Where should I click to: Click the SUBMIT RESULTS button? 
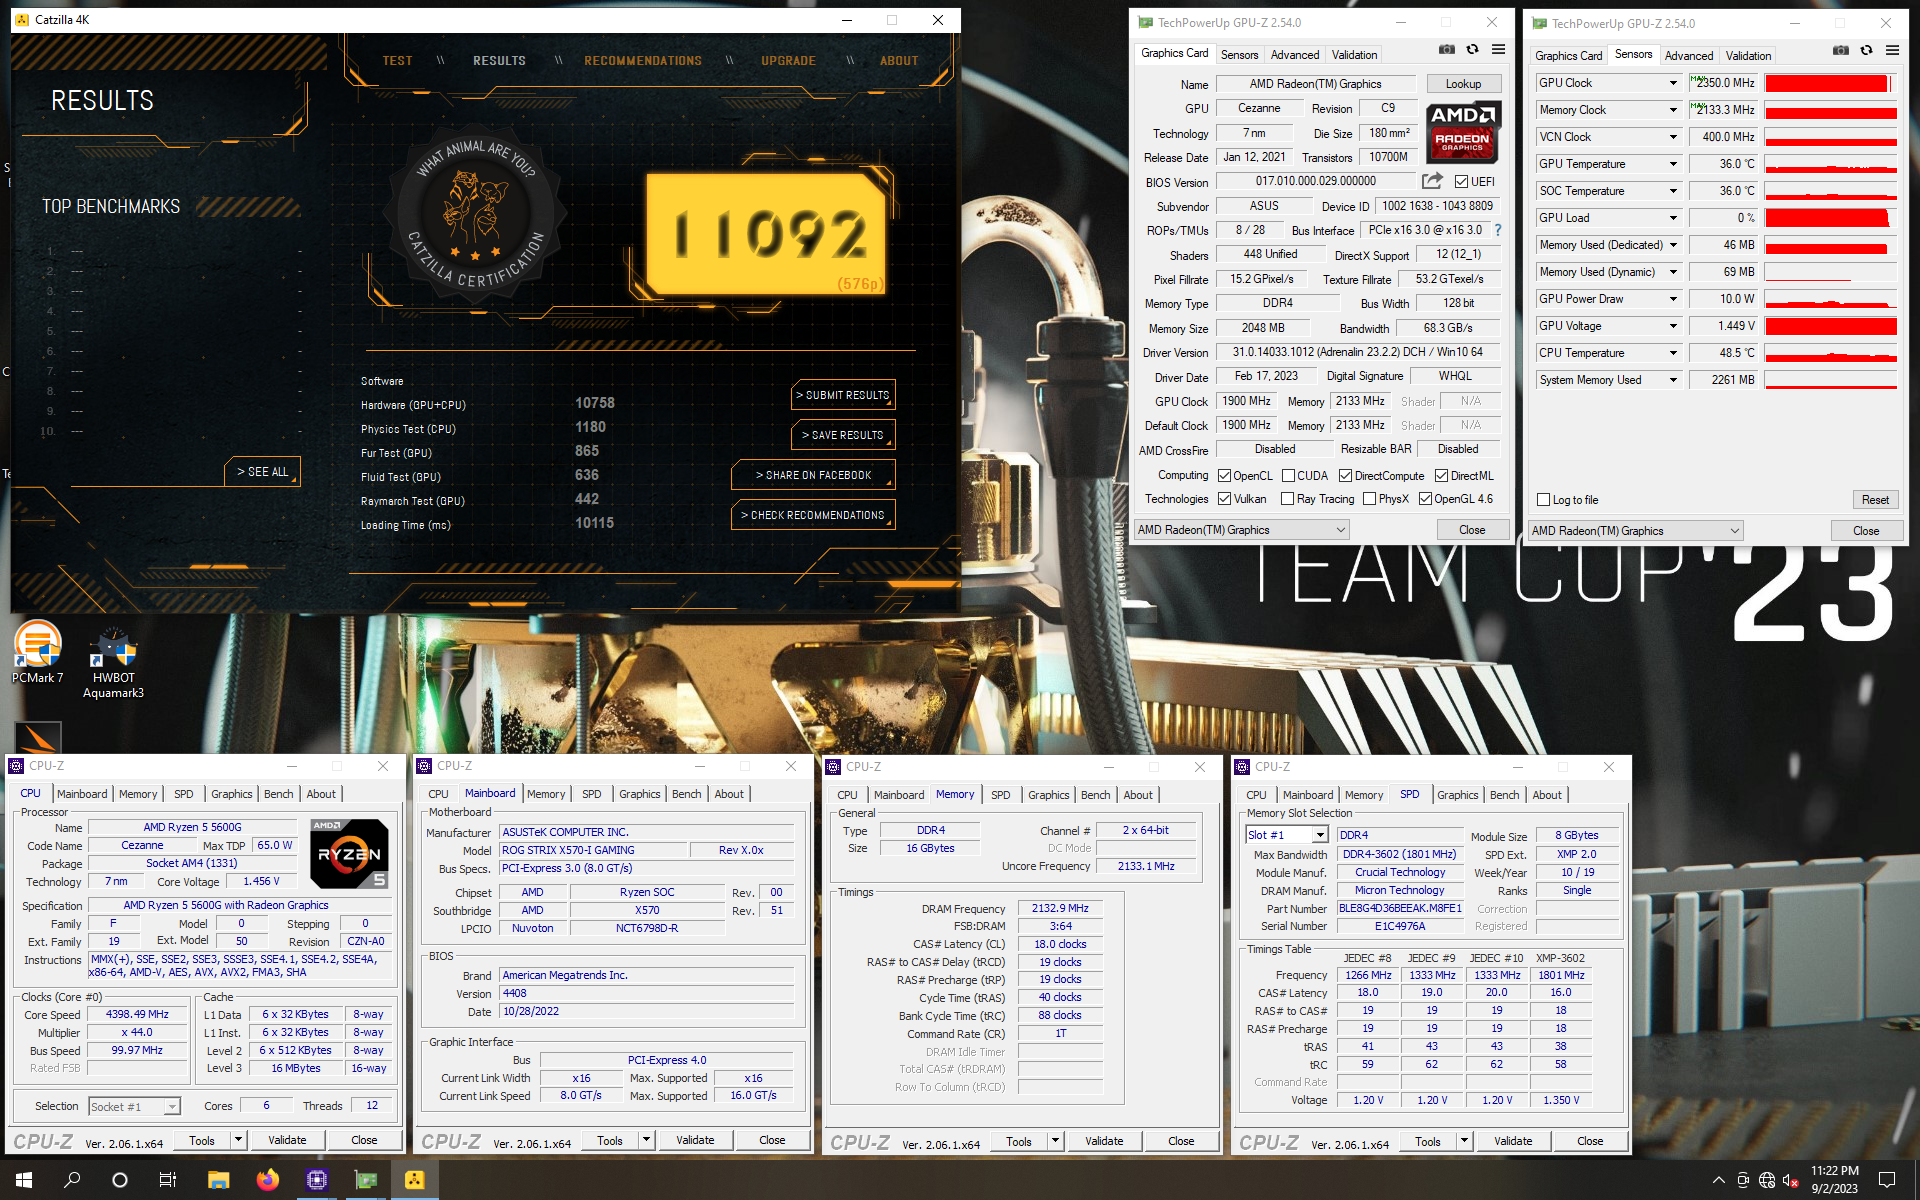pyautogui.click(x=842, y=395)
